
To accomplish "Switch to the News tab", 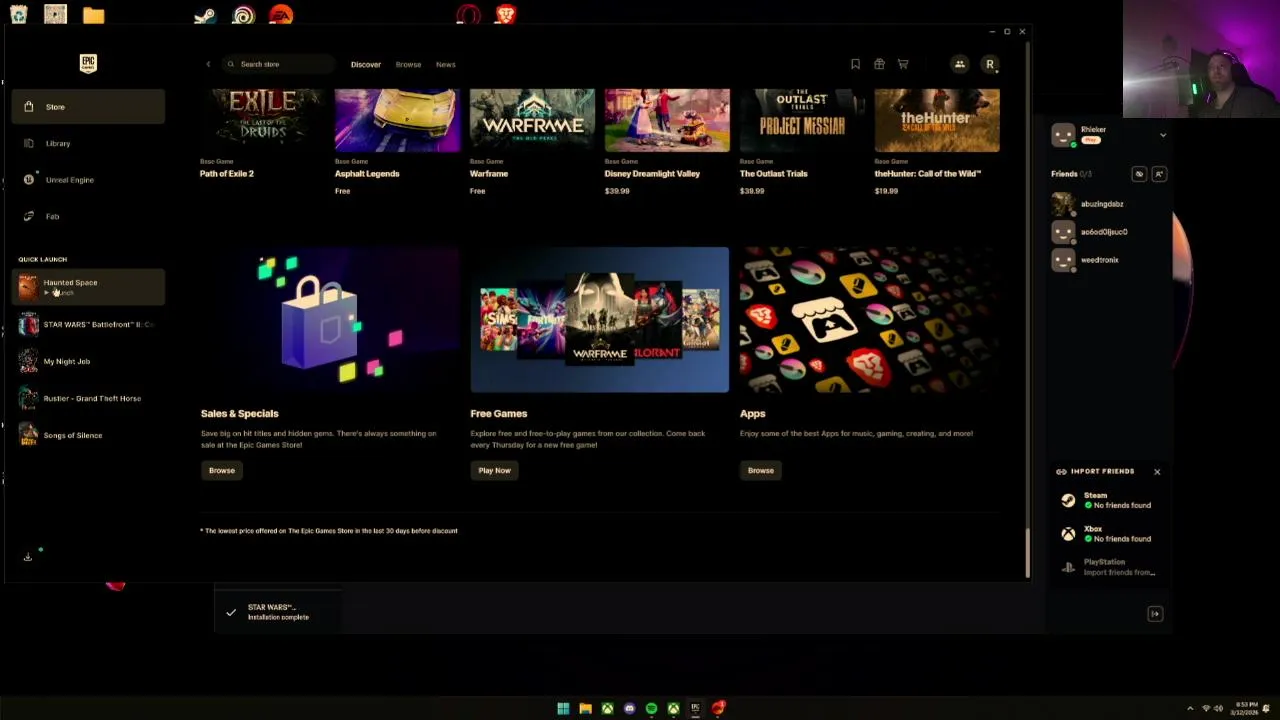I will pyautogui.click(x=445, y=64).
